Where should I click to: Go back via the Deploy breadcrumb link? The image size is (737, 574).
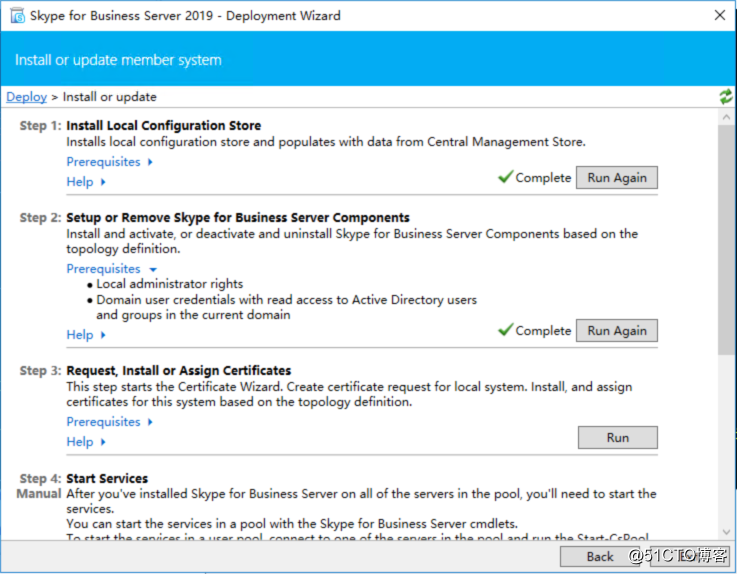[26, 97]
